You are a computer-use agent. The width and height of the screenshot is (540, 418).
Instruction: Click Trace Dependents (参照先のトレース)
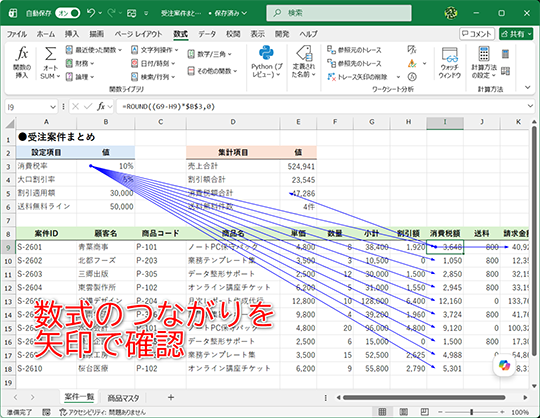pyautogui.click(x=354, y=63)
